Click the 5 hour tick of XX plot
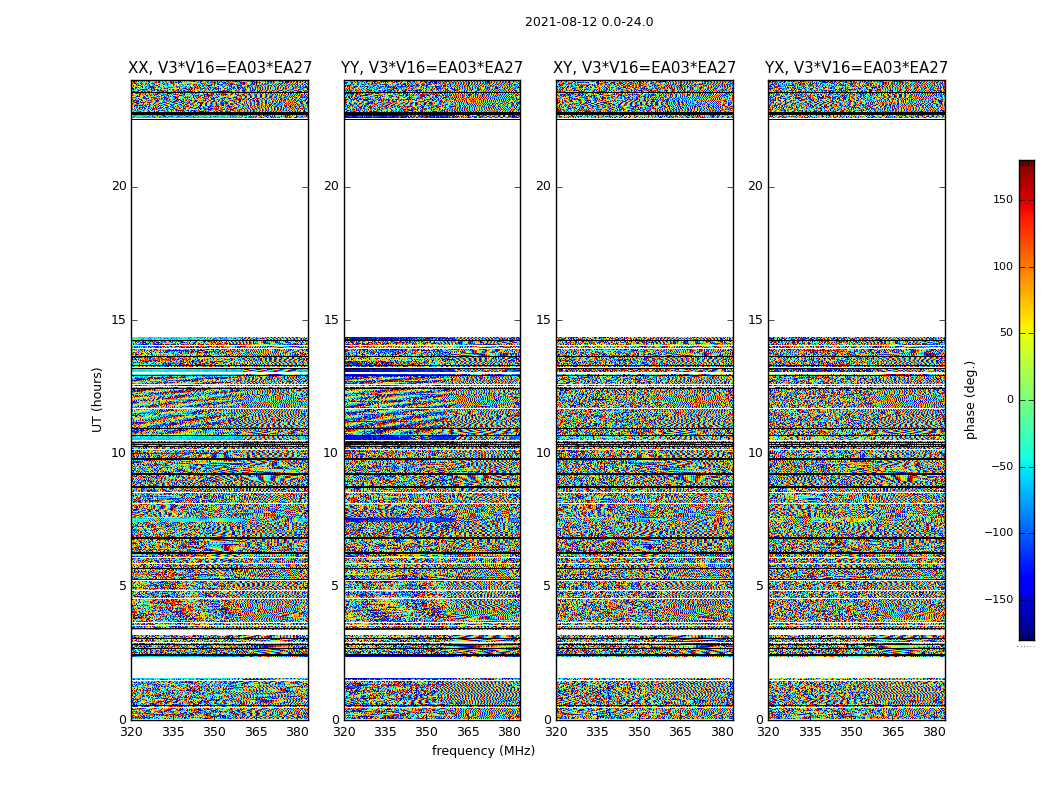Viewport: 1050px width, 800px height. 123,586
